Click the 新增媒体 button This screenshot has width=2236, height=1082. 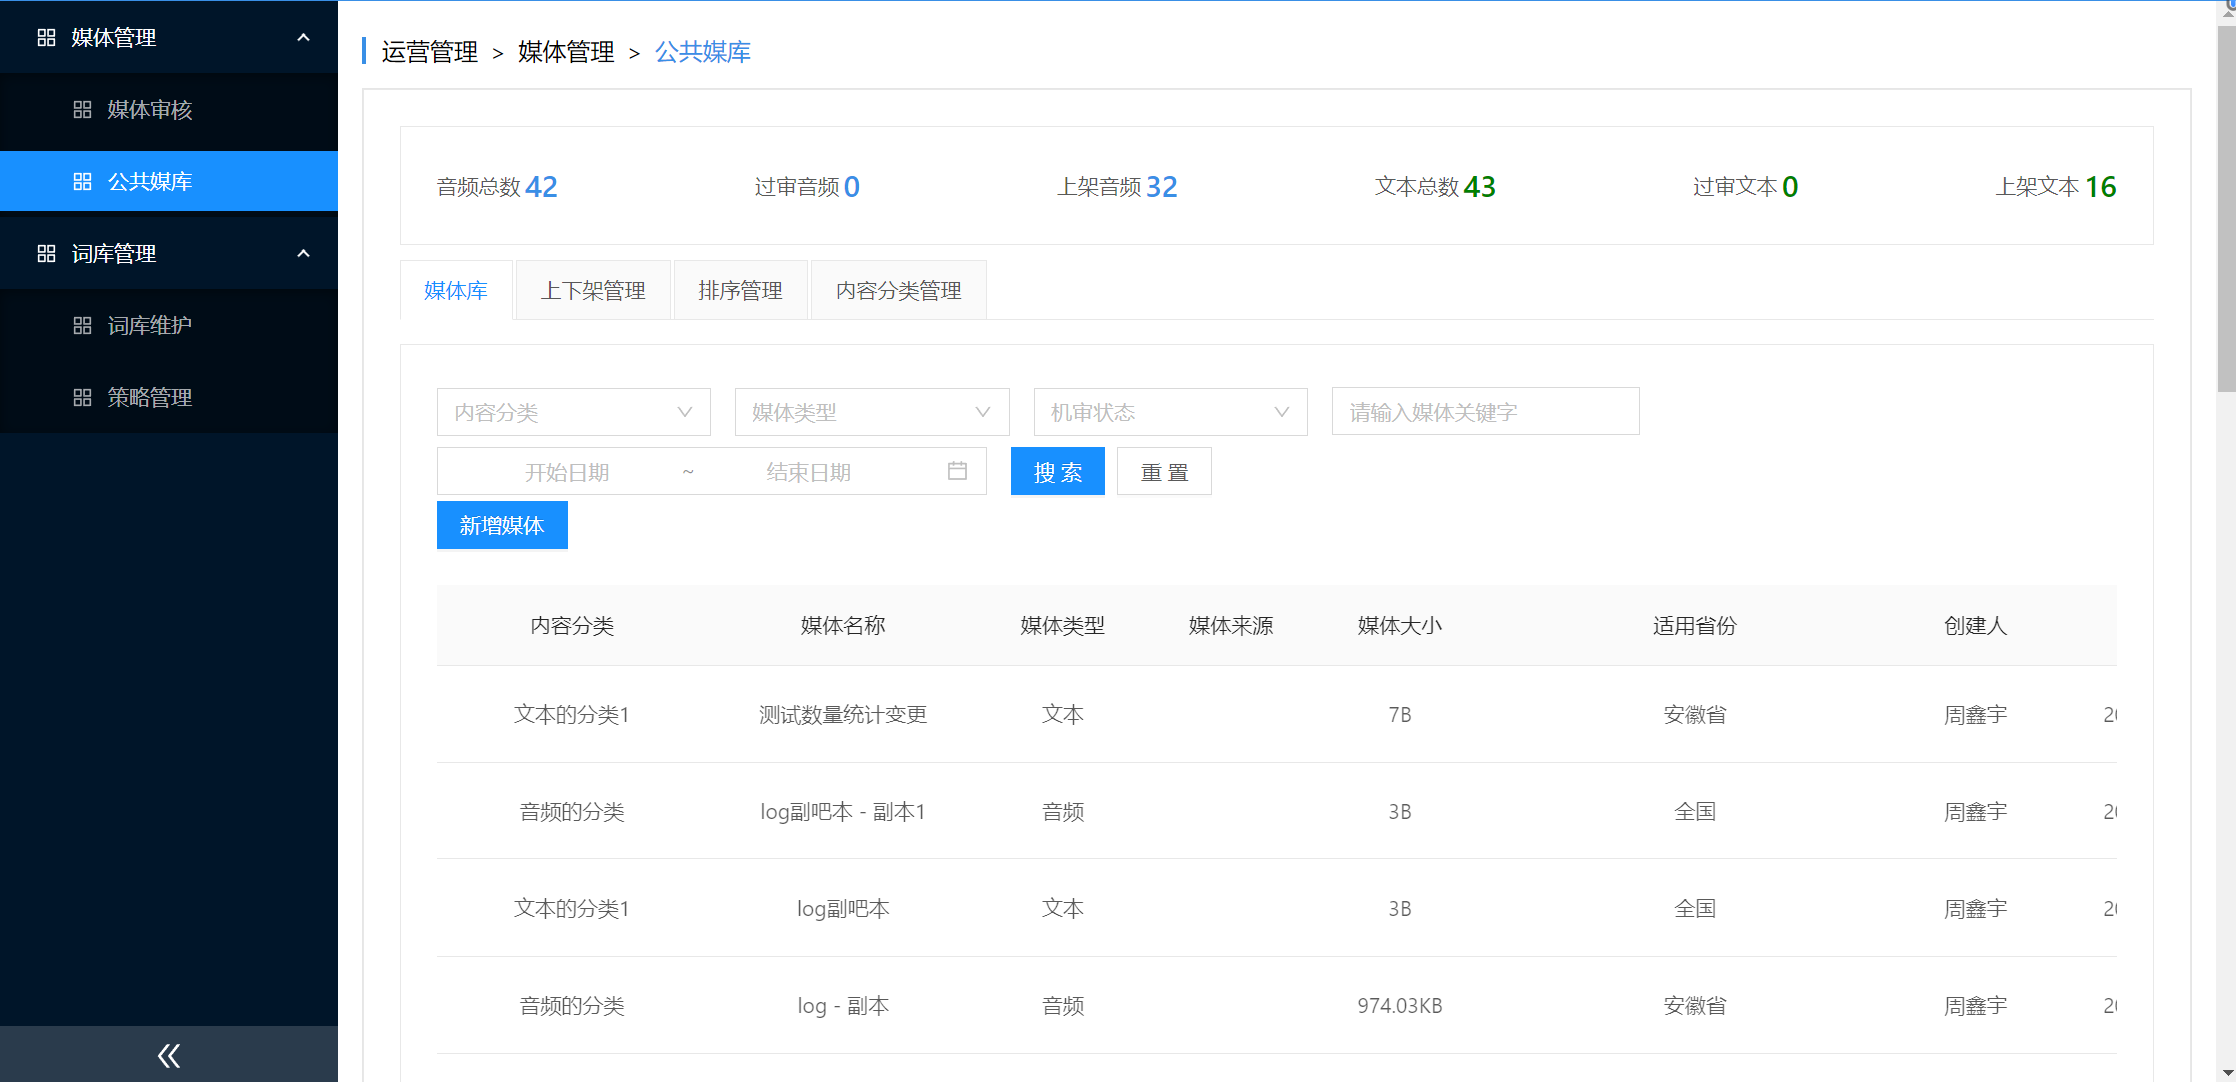click(502, 526)
